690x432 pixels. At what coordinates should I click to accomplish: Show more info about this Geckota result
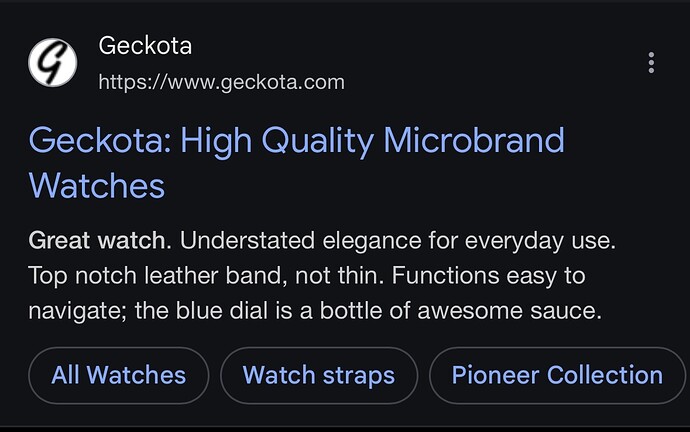click(x=651, y=63)
